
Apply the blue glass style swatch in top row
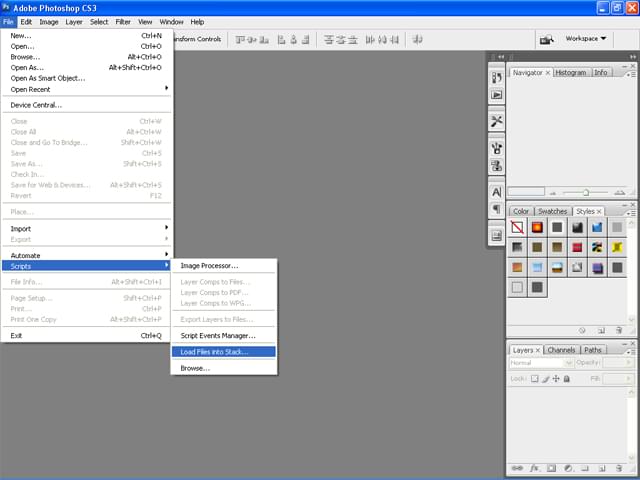tap(597, 227)
